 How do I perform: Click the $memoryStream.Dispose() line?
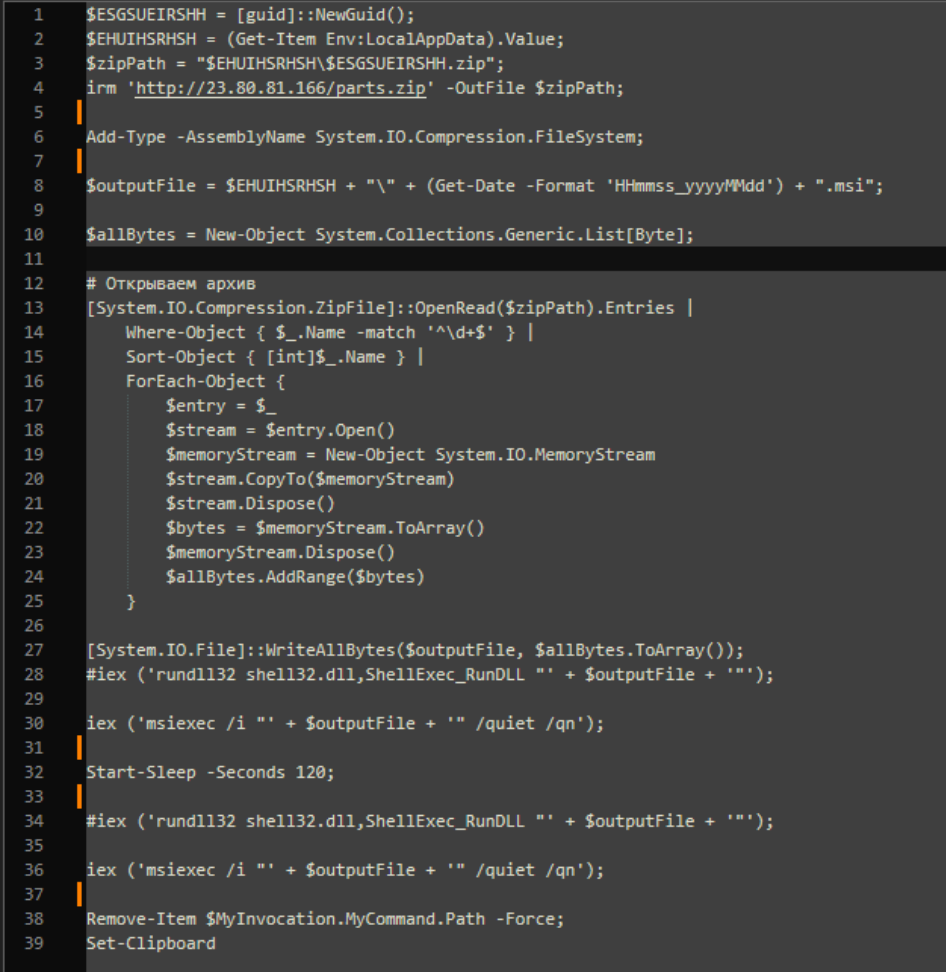pos(280,552)
